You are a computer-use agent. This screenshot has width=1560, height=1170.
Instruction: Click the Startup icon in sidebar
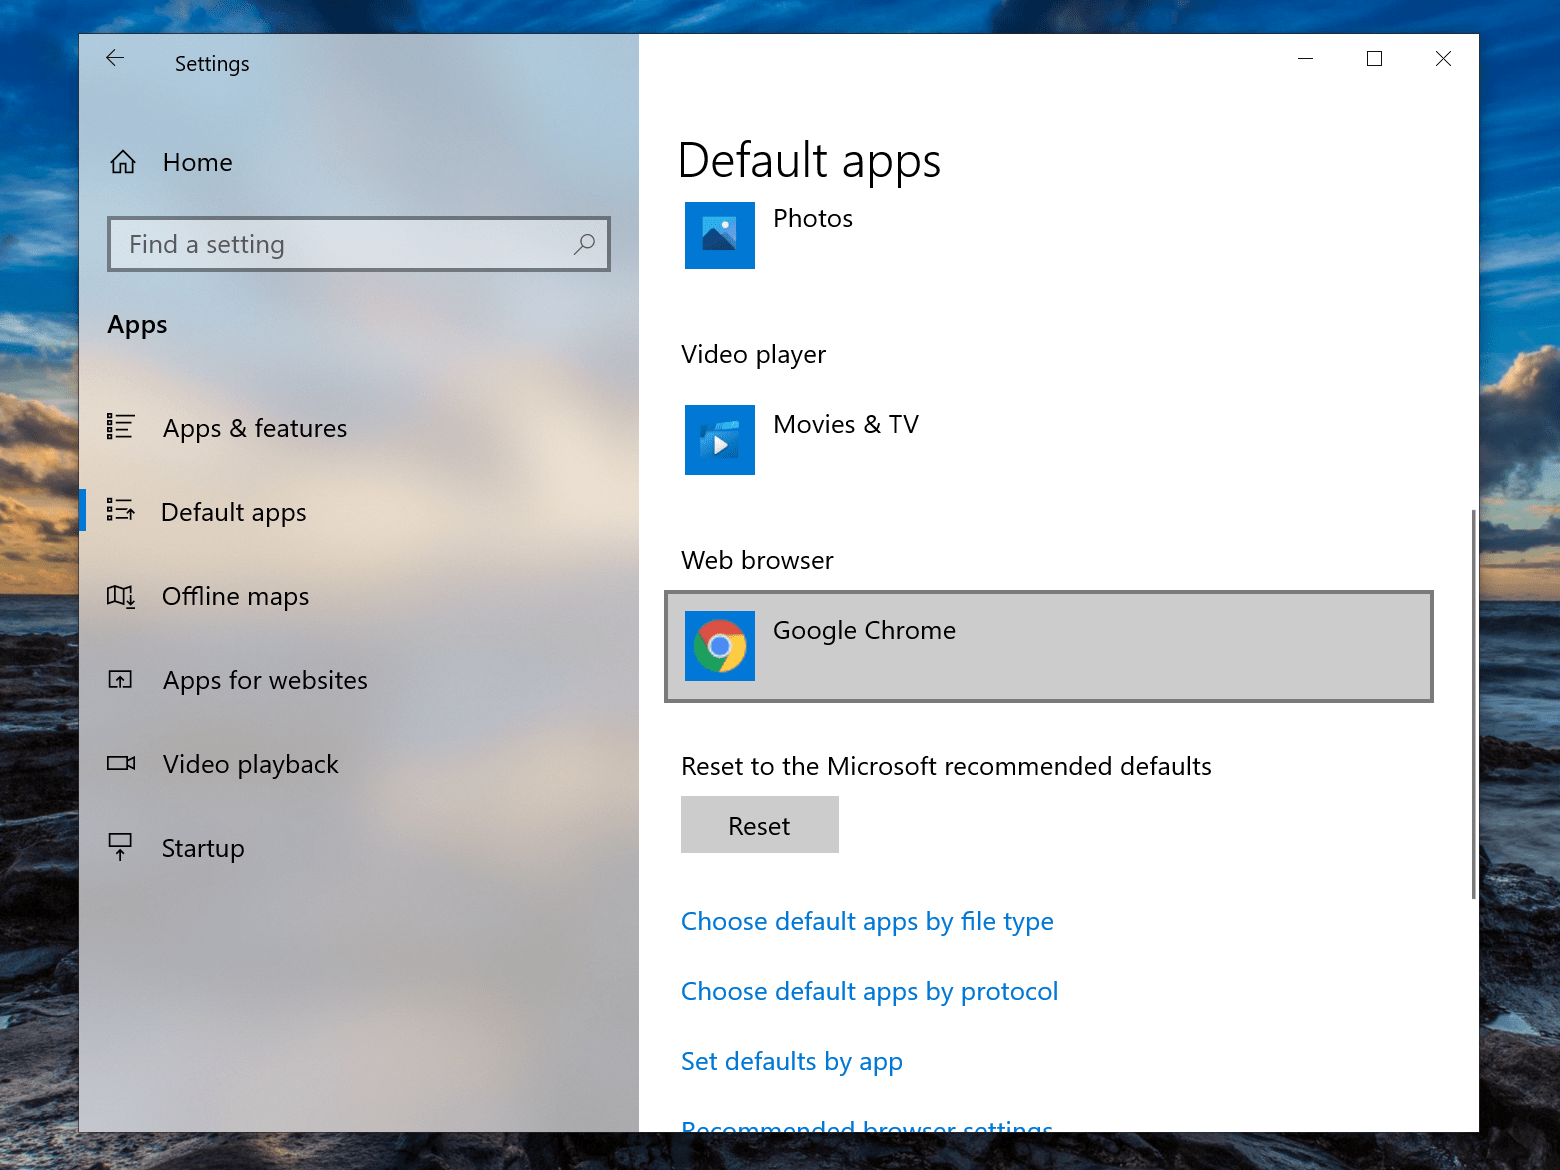coord(120,847)
